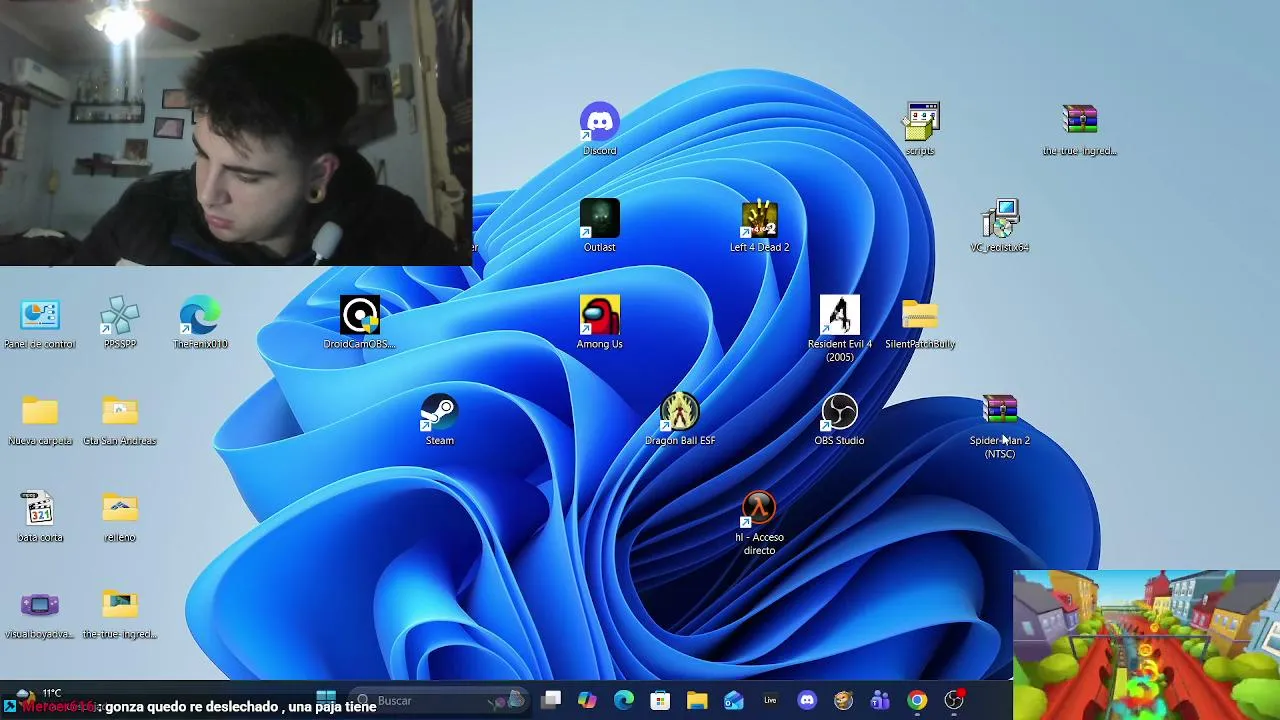Open the Windows Start menu

[x=326, y=699]
